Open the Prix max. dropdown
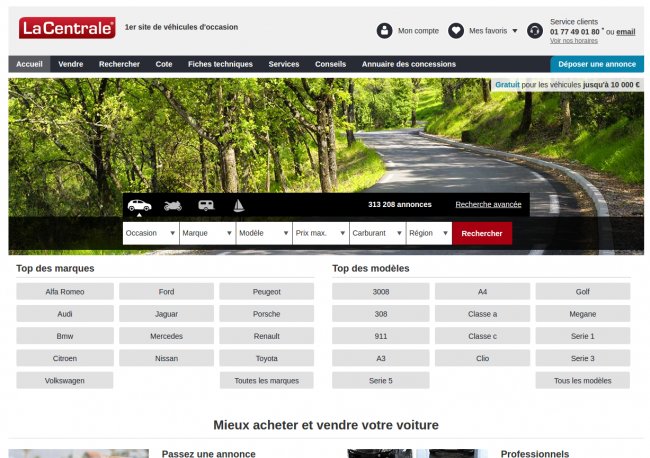This screenshot has height=458, width=650. 319,233
